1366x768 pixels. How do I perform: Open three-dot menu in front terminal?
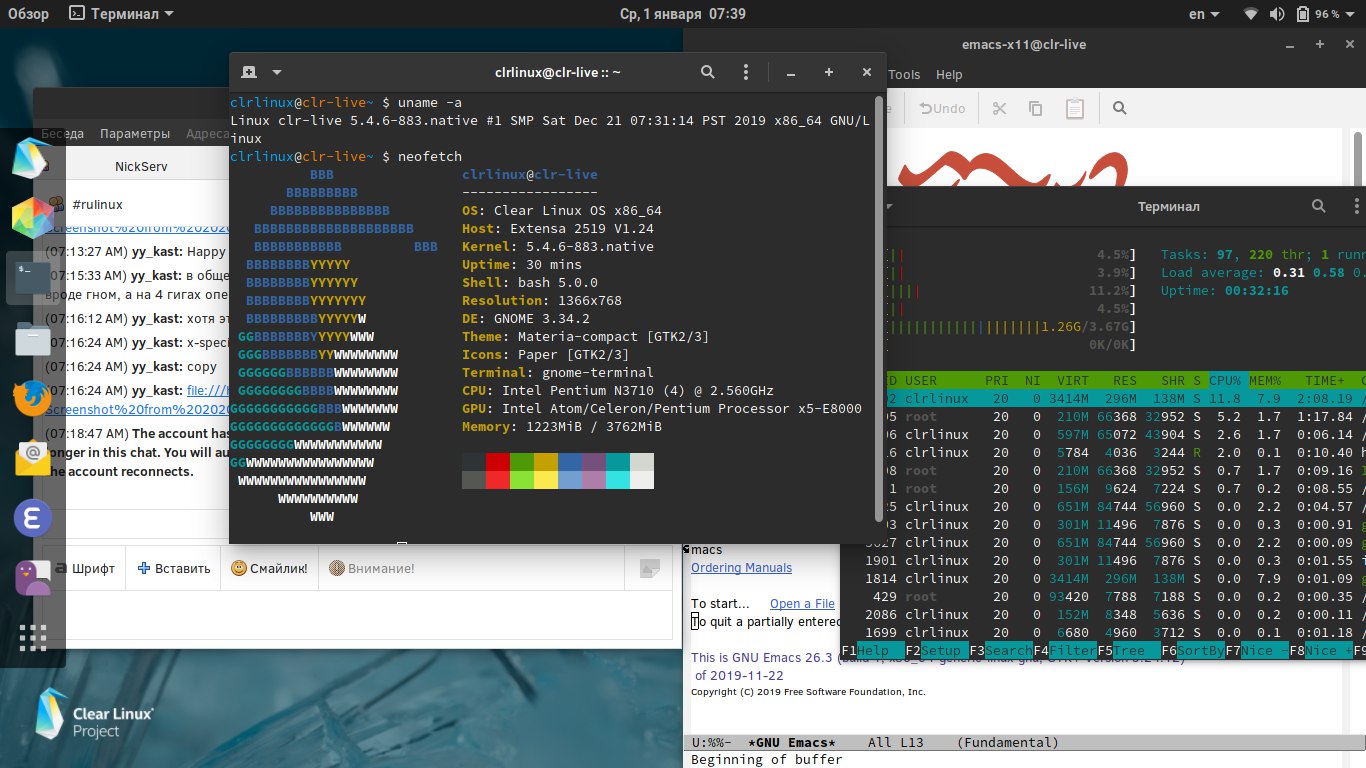click(x=745, y=72)
